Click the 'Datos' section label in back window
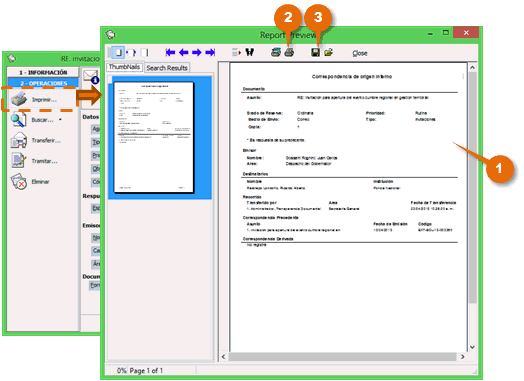The height and width of the screenshot is (381, 524). (x=91, y=117)
